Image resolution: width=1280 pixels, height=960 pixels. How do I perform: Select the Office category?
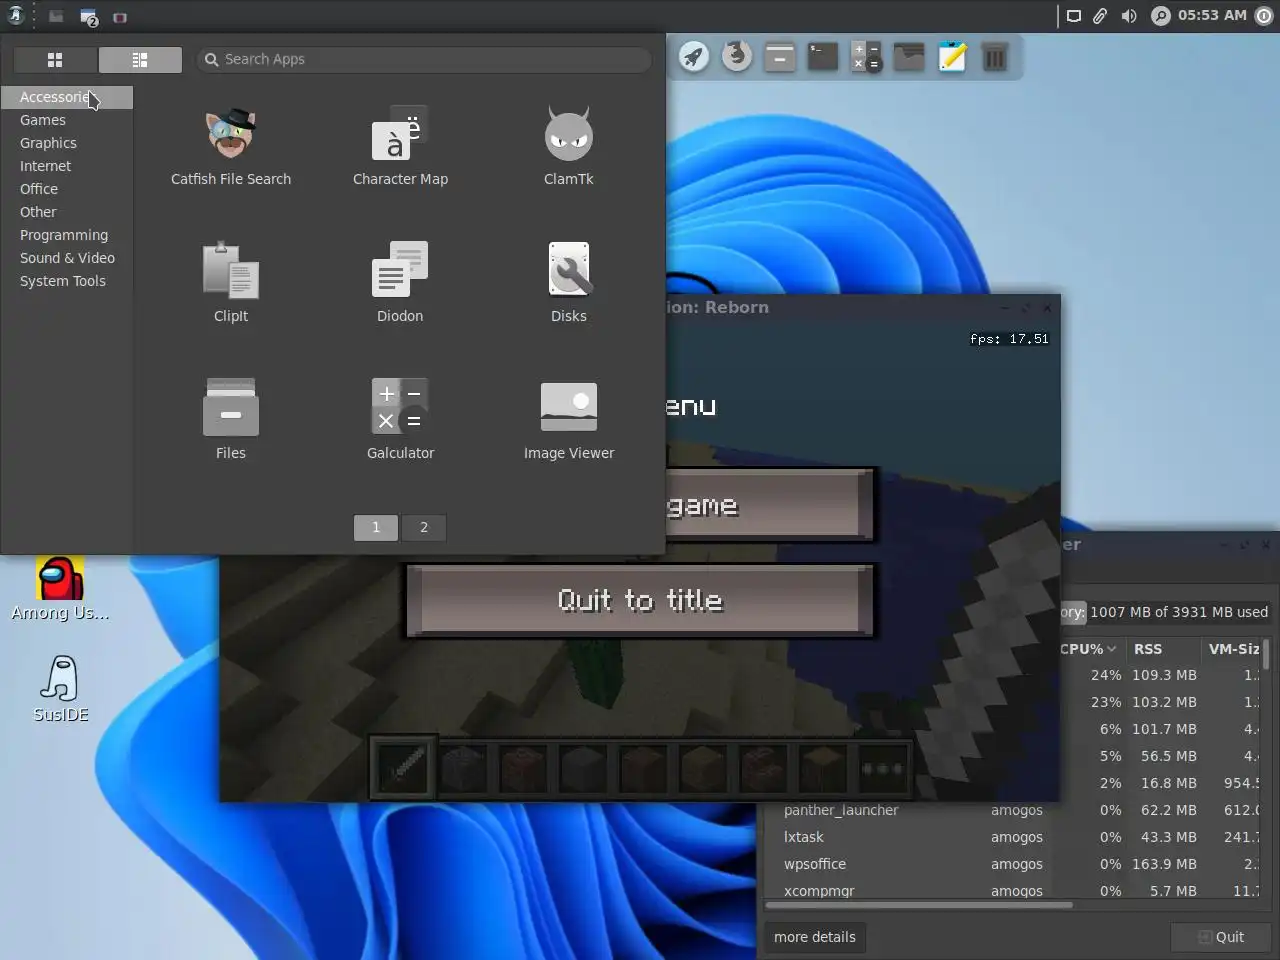point(67,189)
